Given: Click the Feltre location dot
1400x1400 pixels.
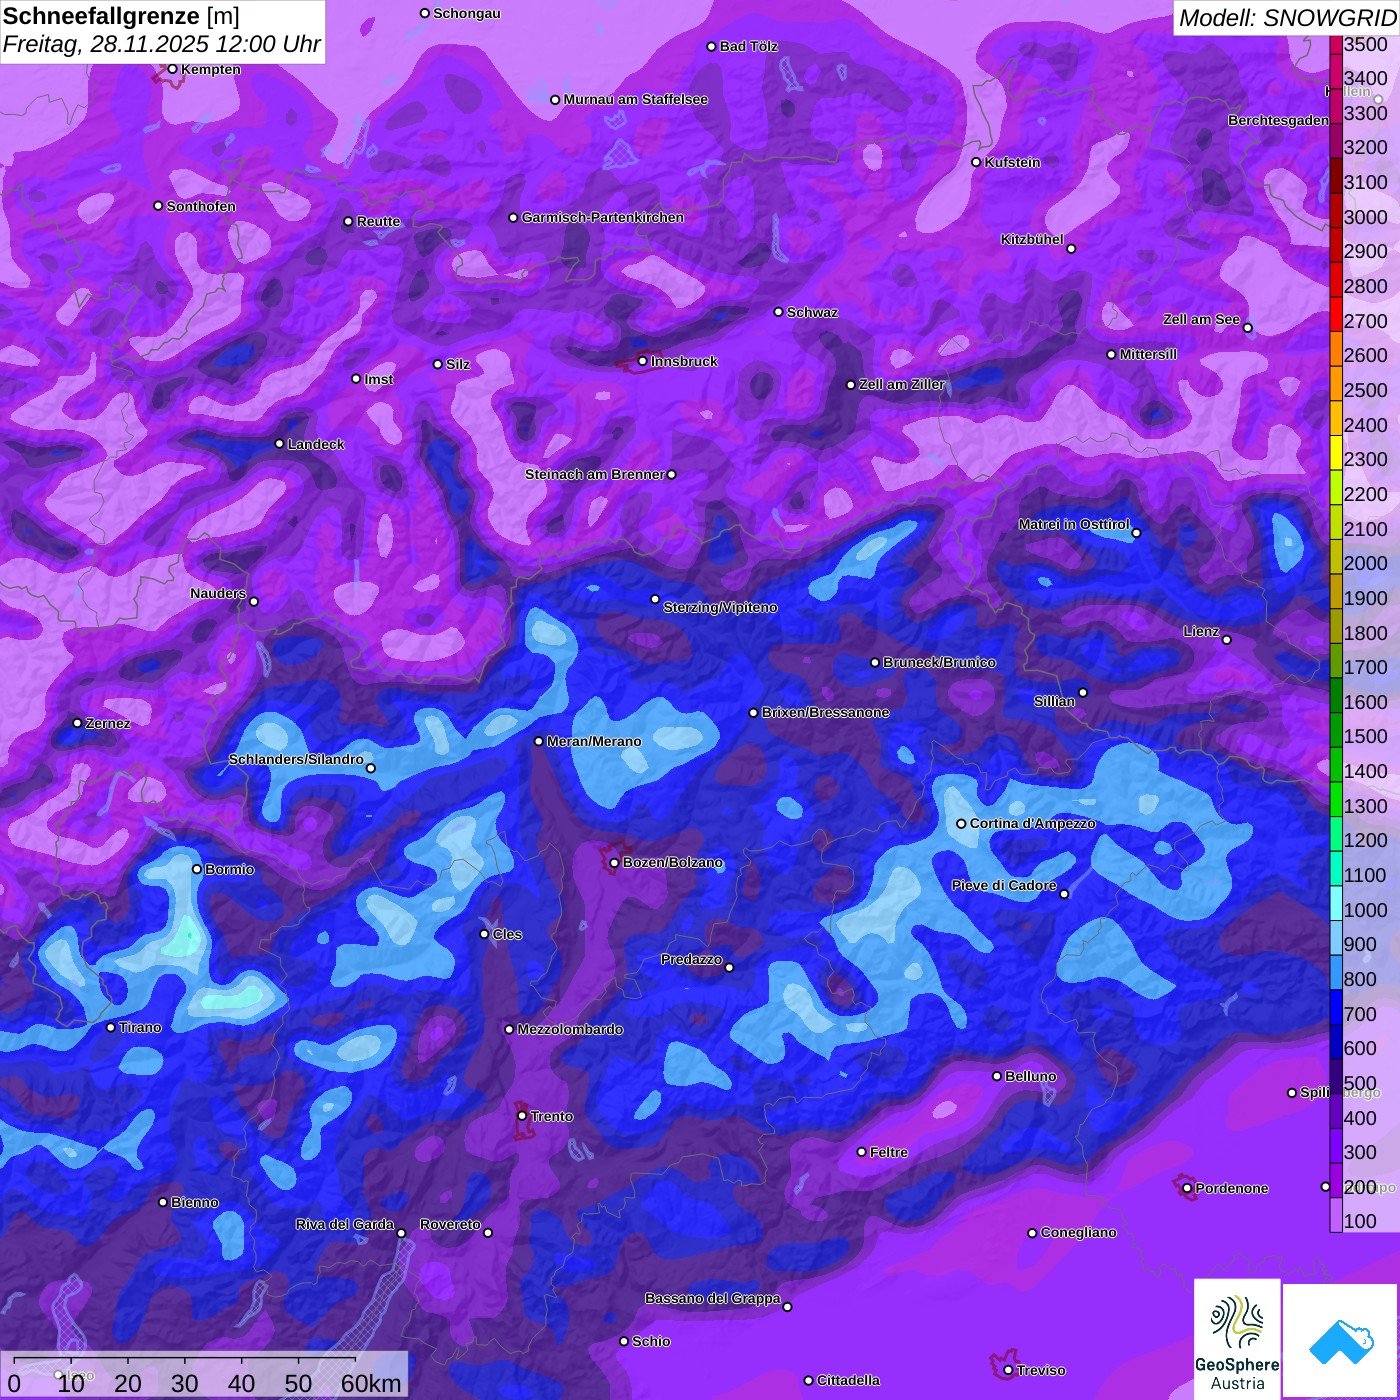Looking at the screenshot, I should point(862,1152).
